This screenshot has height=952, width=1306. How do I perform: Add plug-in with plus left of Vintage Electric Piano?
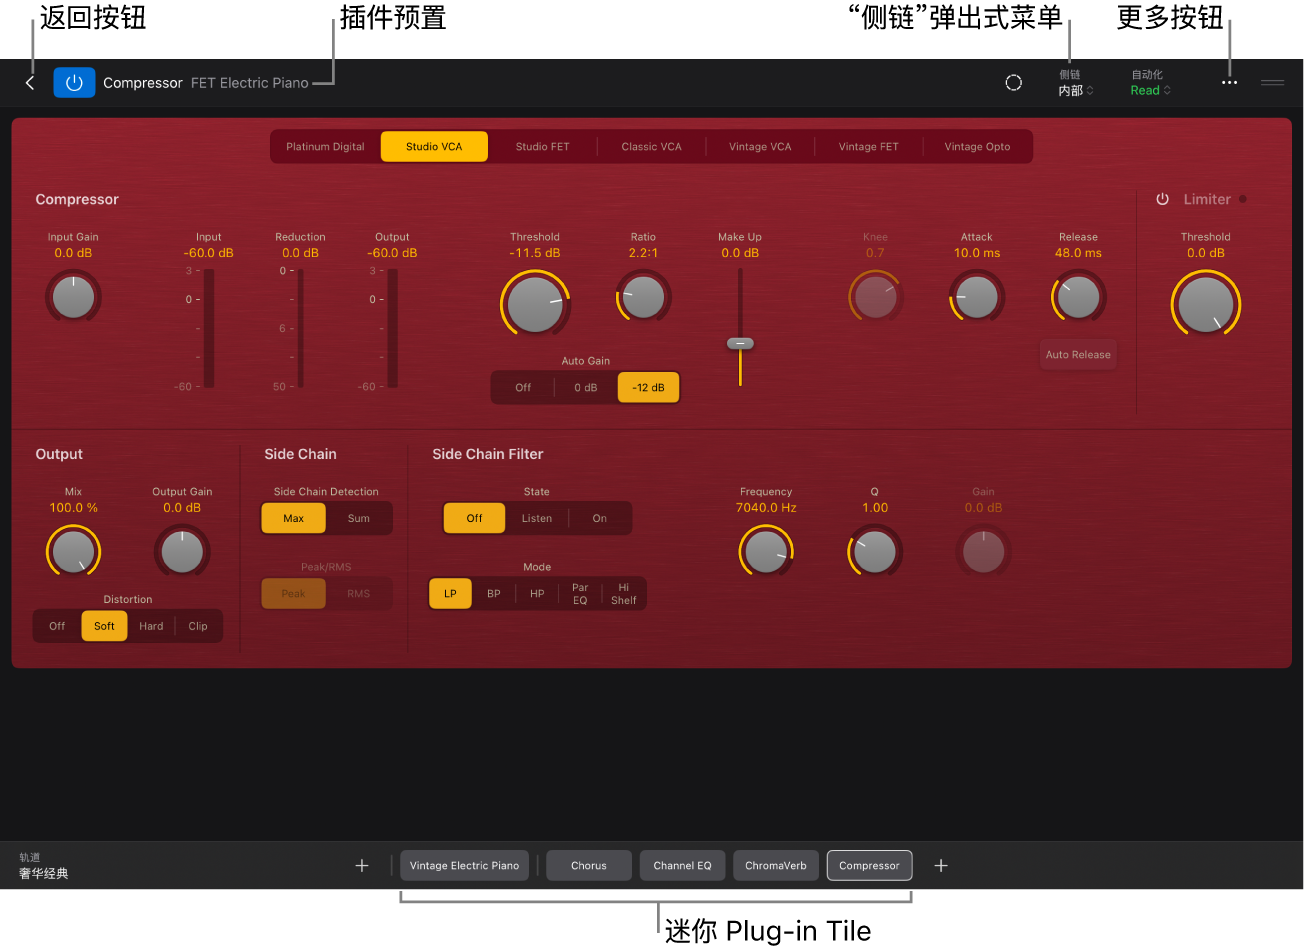click(362, 866)
